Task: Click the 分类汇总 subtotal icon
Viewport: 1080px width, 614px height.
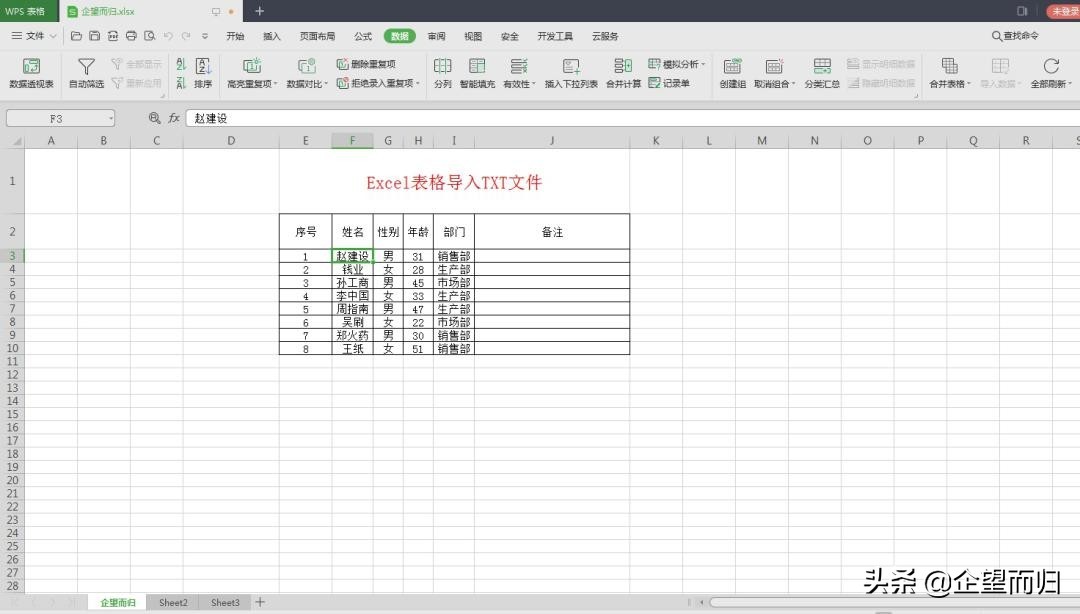Action: click(x=822, y=66)
